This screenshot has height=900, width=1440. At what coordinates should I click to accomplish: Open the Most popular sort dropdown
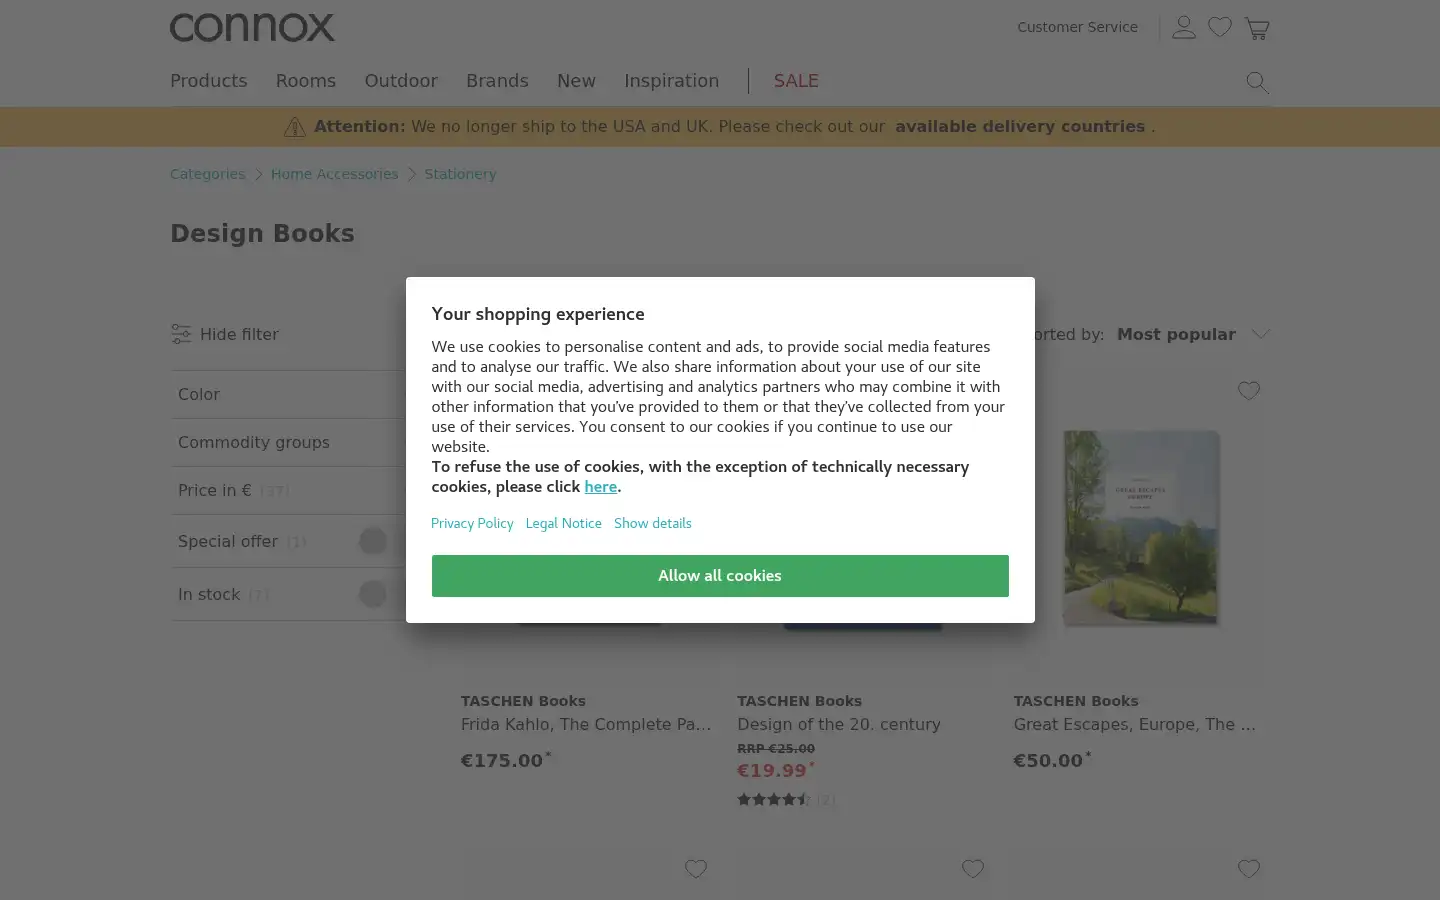1193,334
